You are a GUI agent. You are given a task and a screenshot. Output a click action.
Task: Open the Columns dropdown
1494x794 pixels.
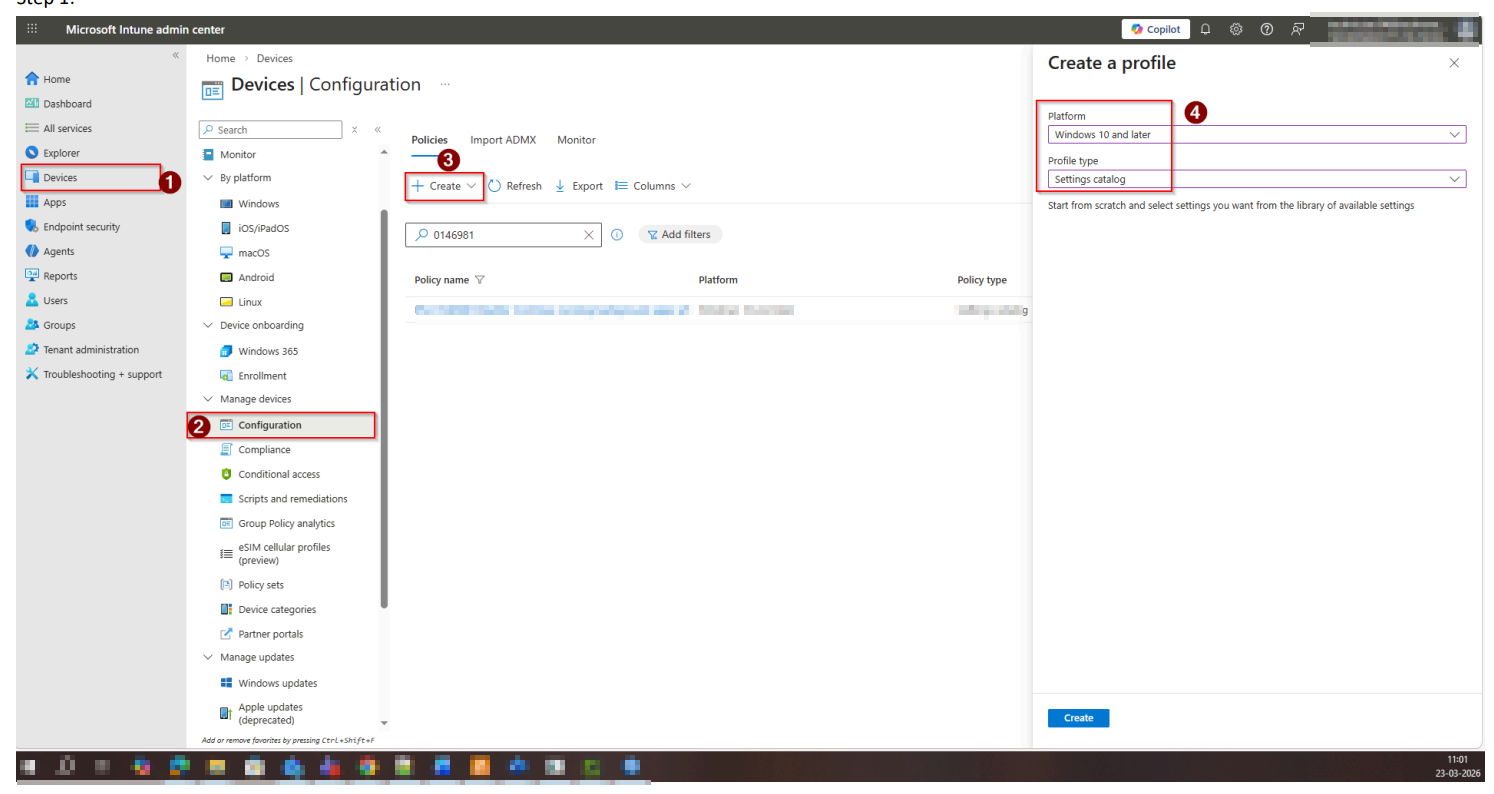[653, 186]
